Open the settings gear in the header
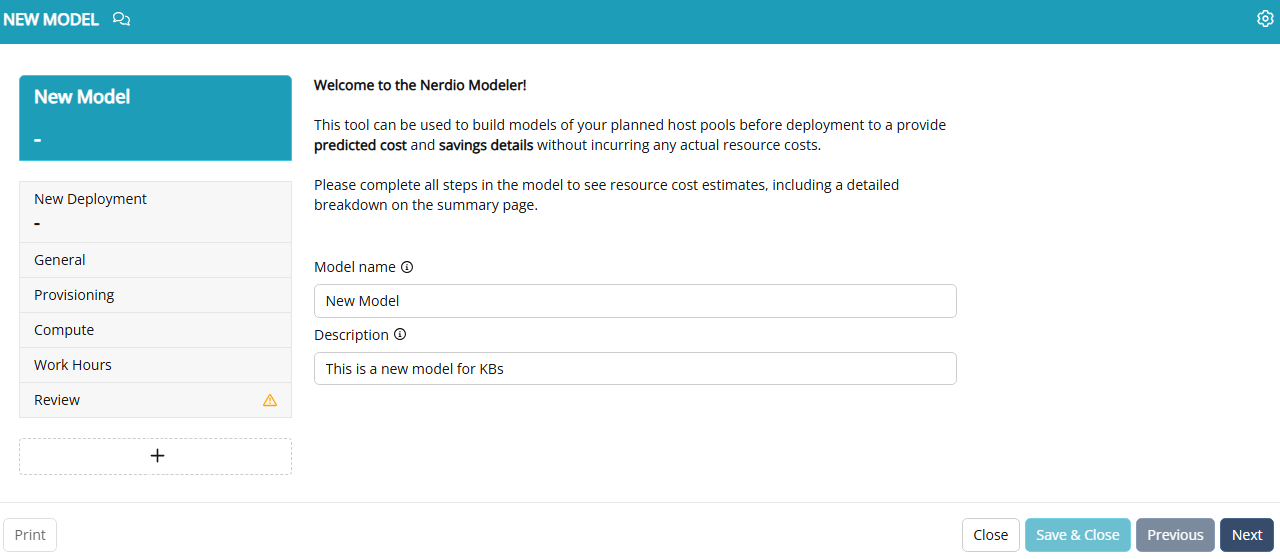This screenshot has width=1280, height=559. click(x=1264, y=19)
